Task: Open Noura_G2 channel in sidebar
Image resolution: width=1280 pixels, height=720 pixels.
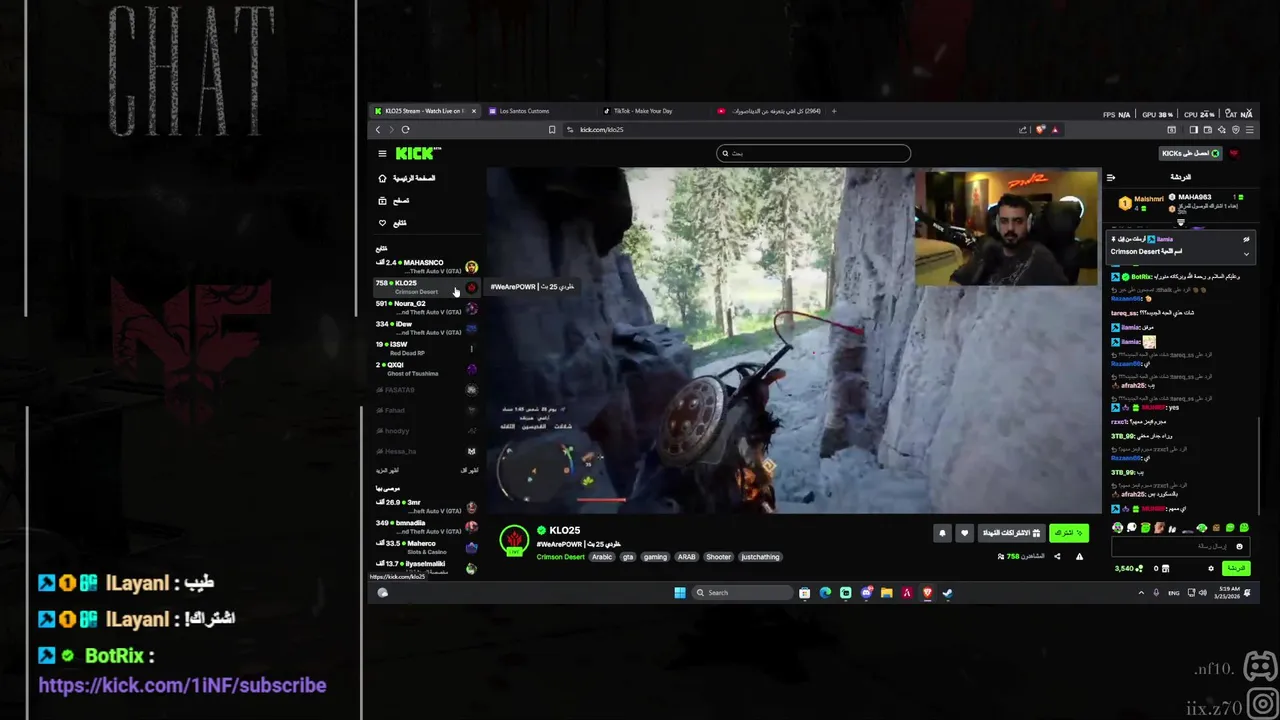Action: tap(426, 308)
